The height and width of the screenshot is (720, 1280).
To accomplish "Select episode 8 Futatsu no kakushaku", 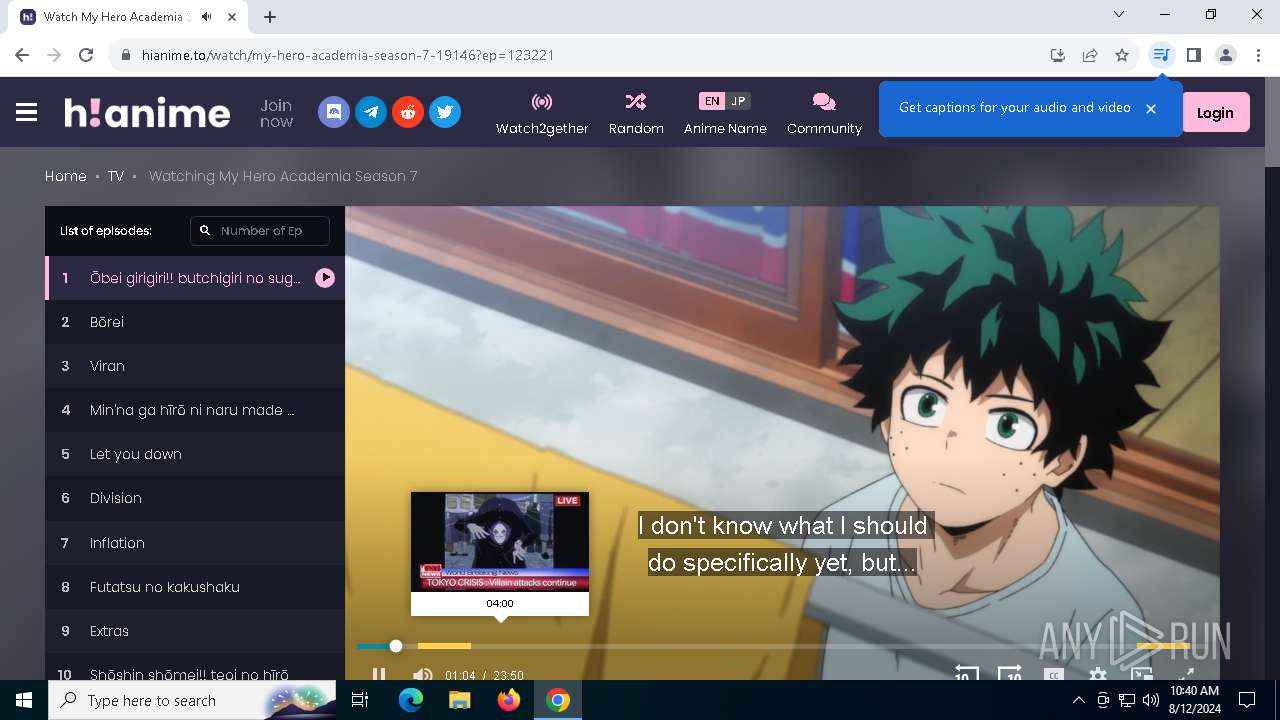I will point(195,587).
